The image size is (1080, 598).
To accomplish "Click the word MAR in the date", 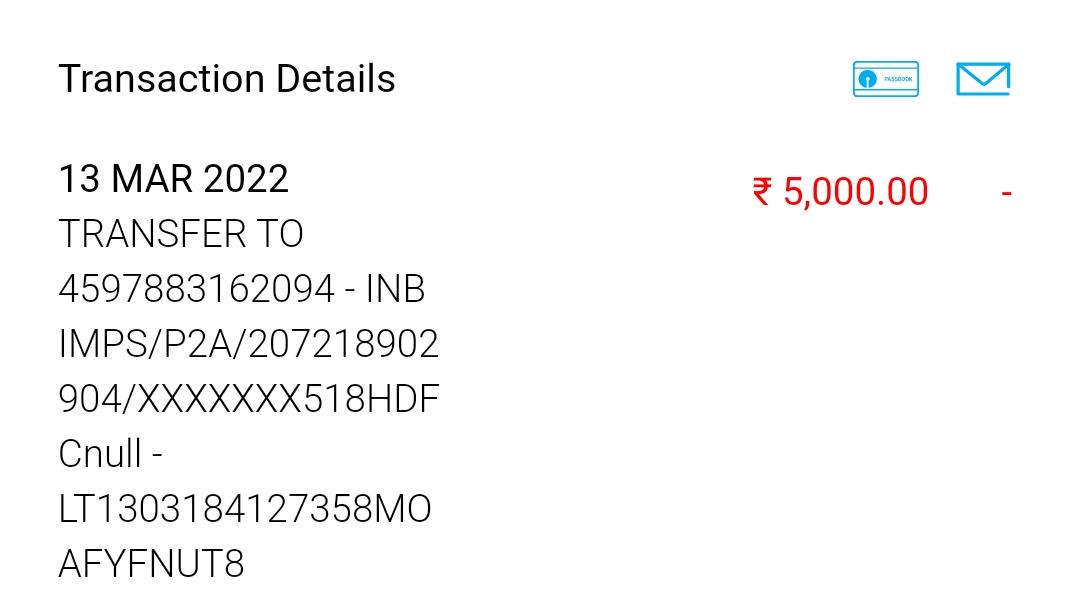I will [x=151, y=180].
